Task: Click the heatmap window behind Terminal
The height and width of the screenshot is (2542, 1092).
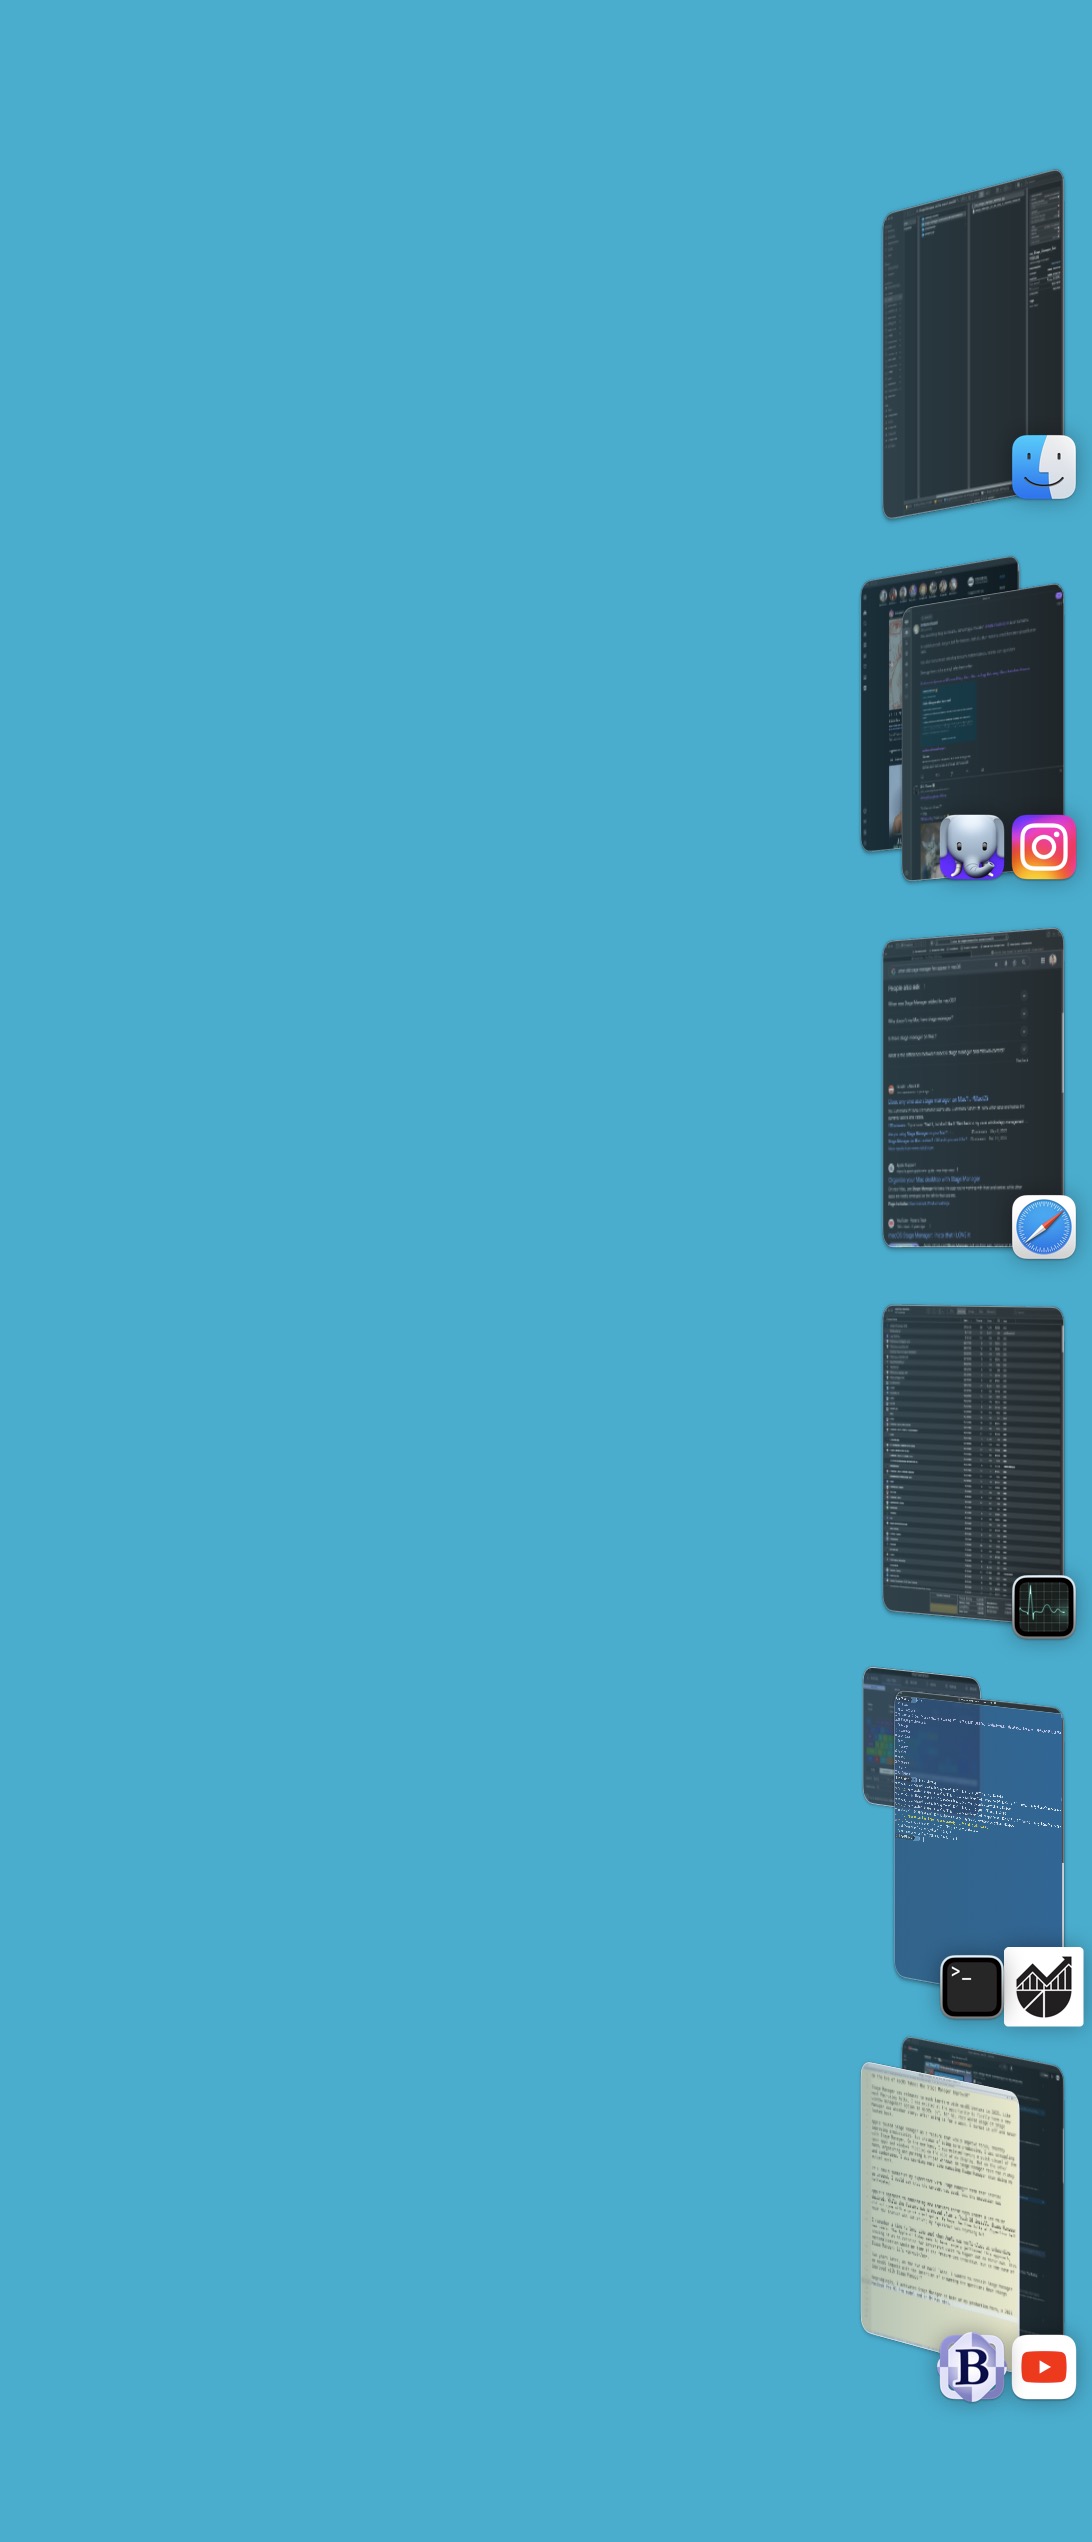Action: coord(877,1740)
